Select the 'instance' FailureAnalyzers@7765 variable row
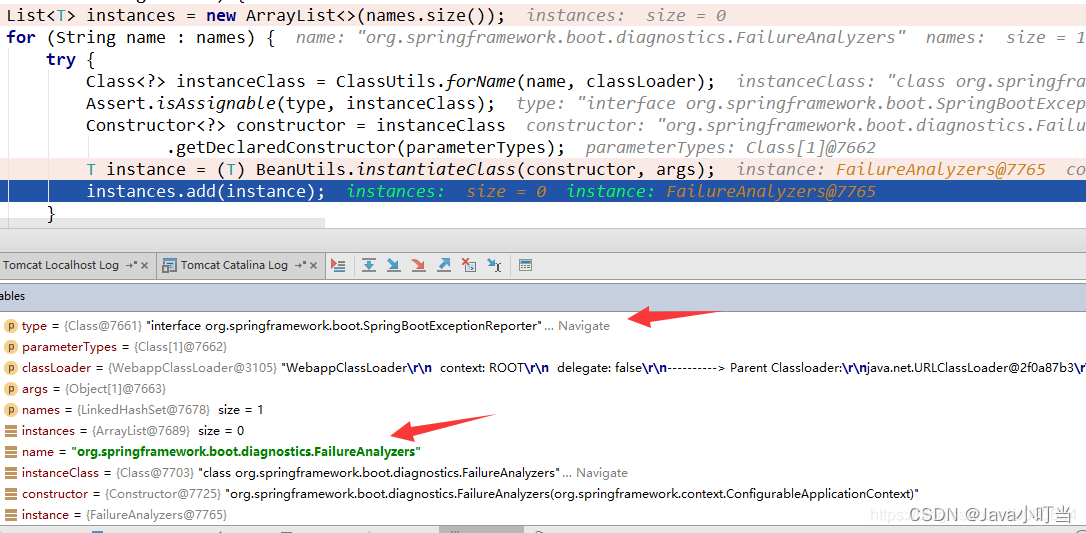The height and width of the screenshot is (533, 1086). tap(543, 515)
